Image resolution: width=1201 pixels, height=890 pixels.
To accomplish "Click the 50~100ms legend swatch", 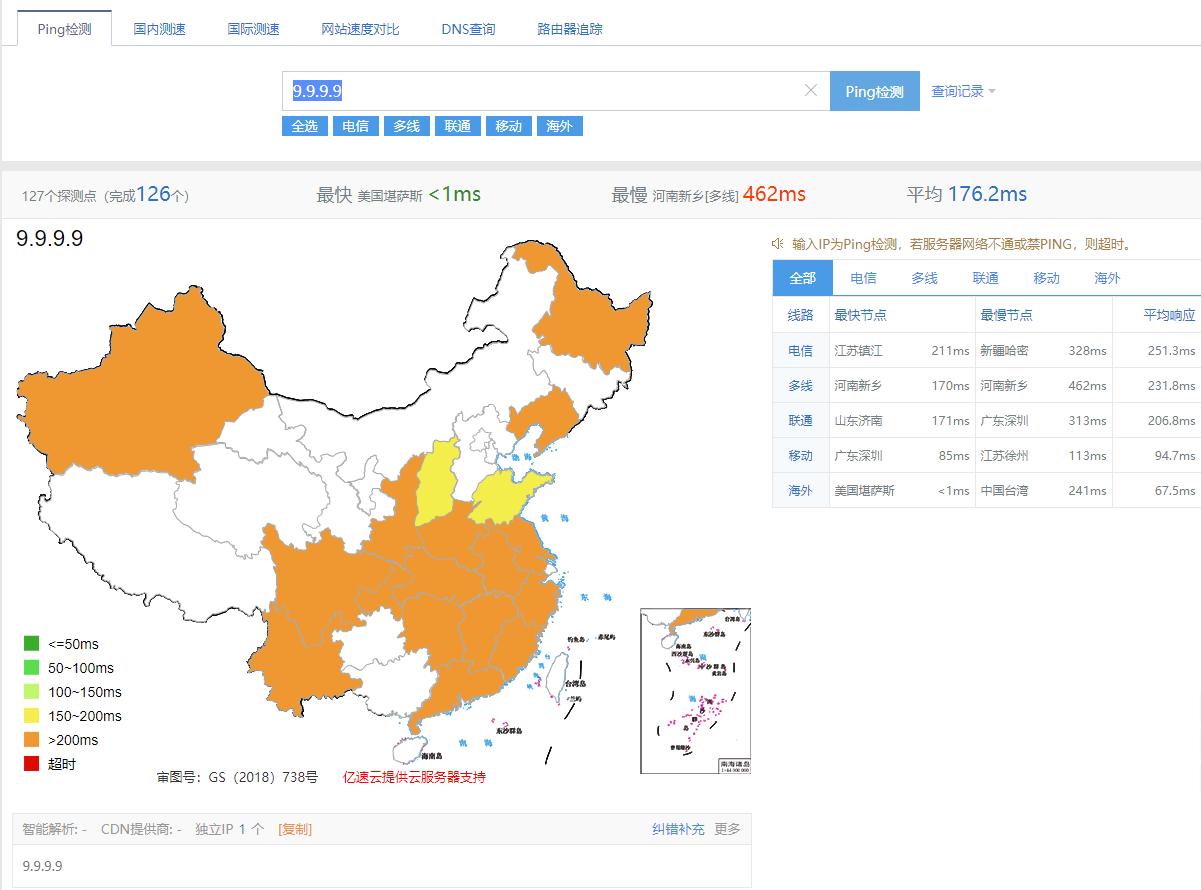I will click(32, 668).
